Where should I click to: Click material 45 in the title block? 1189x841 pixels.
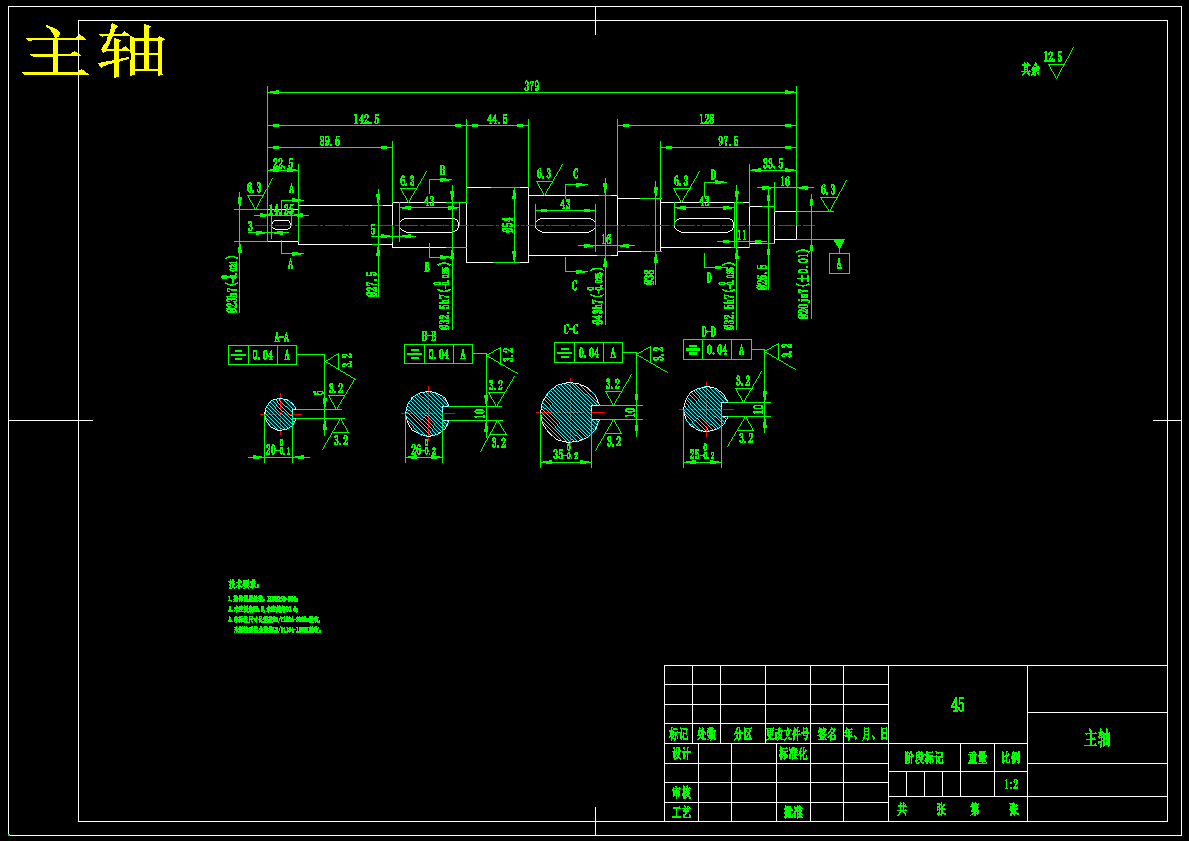[958, 704]
